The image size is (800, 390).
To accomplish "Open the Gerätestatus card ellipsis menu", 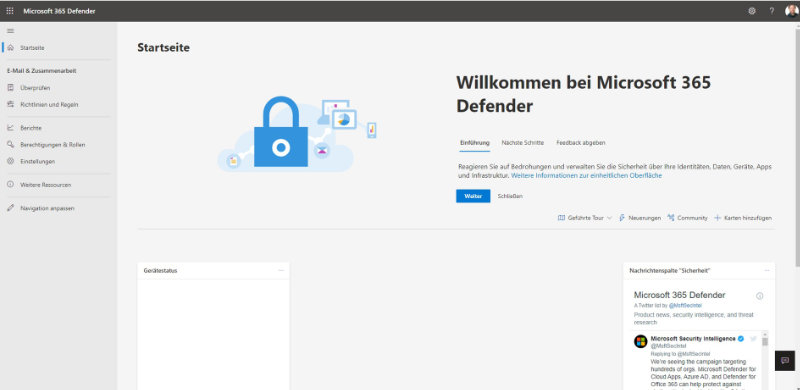I will pyautogui.click(x=281, y=271).
